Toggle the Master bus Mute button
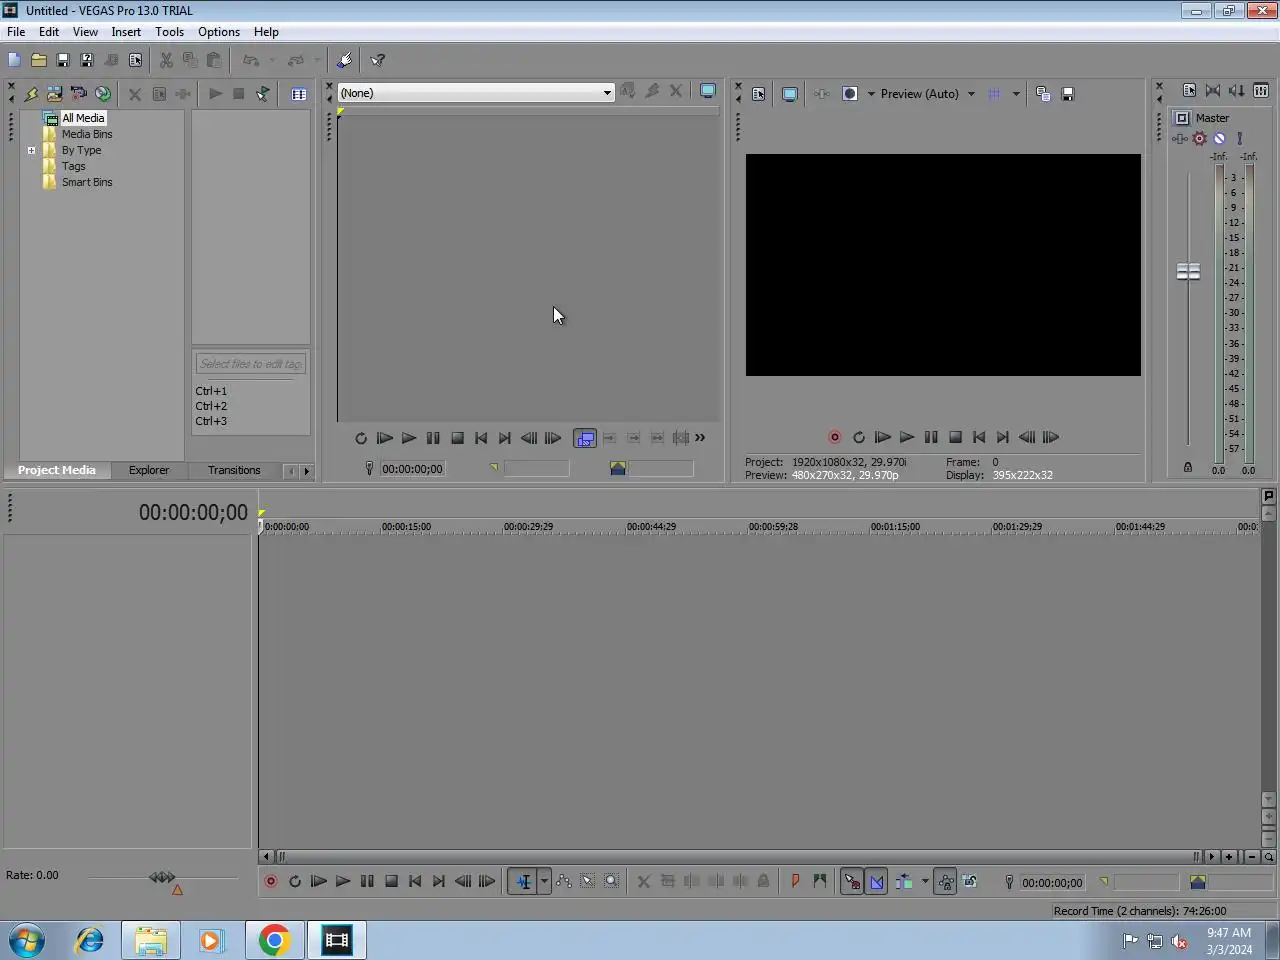 [1220, 139]
